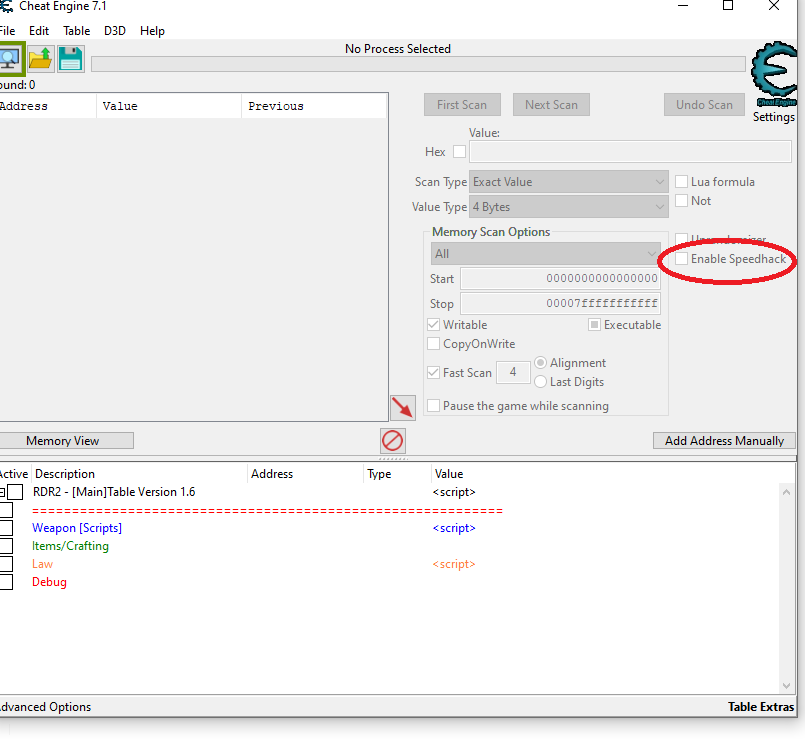Open the Scan Type dropdown
The height and width of the screenshot is (739, 805).
(568, 182)
